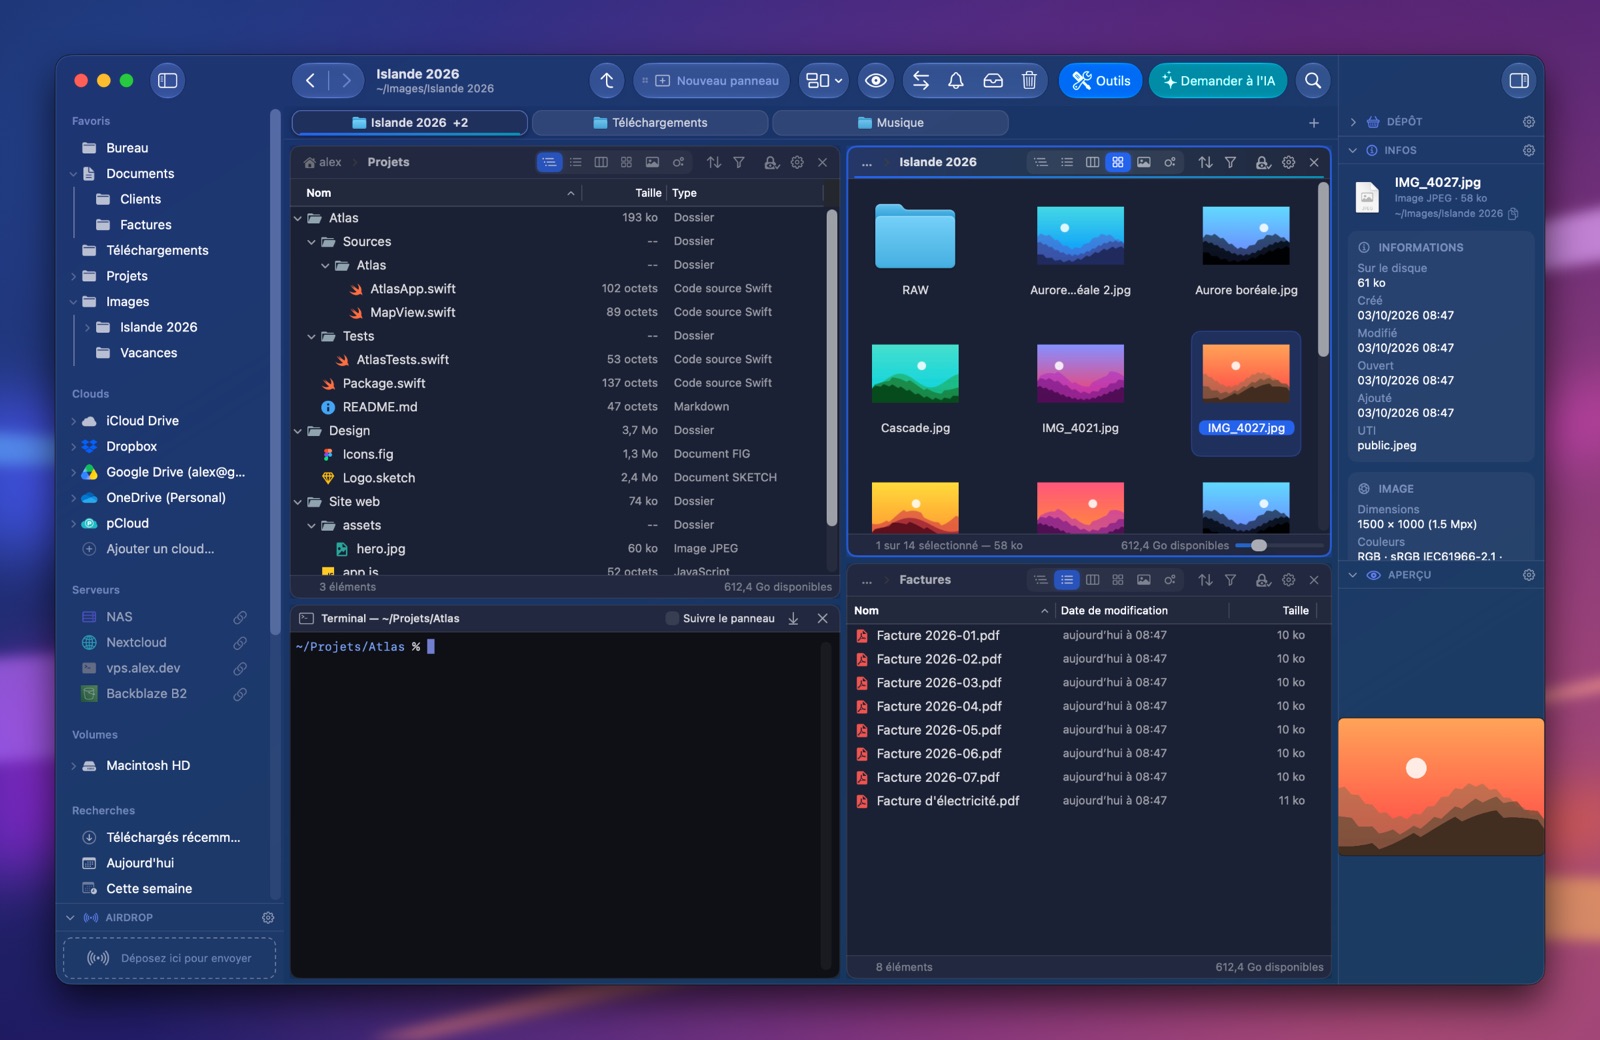This screenshot has width=1600, height=1040.
Task: Toggle the left sidebar button
Action: pos(168,81)
